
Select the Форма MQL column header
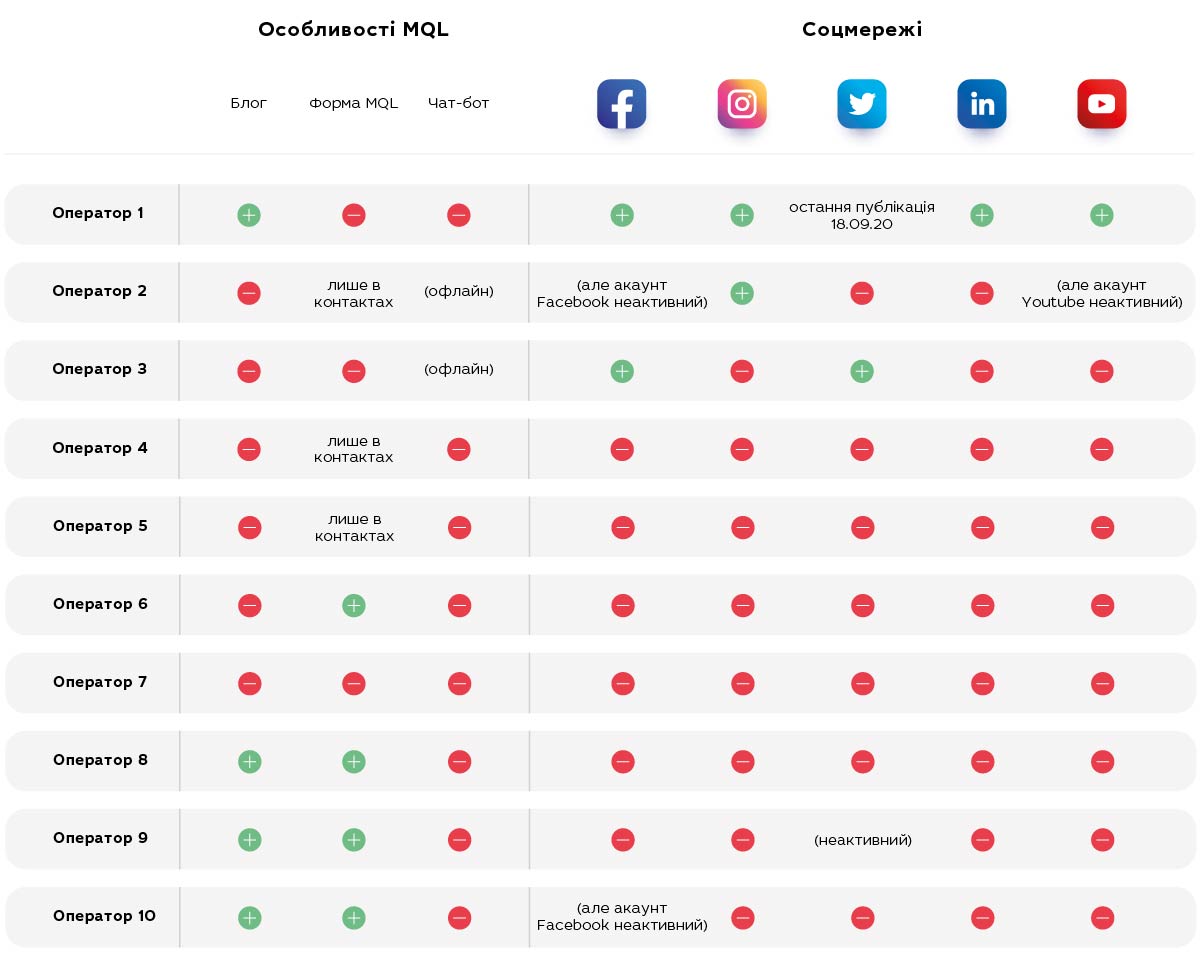click(354, 103)
